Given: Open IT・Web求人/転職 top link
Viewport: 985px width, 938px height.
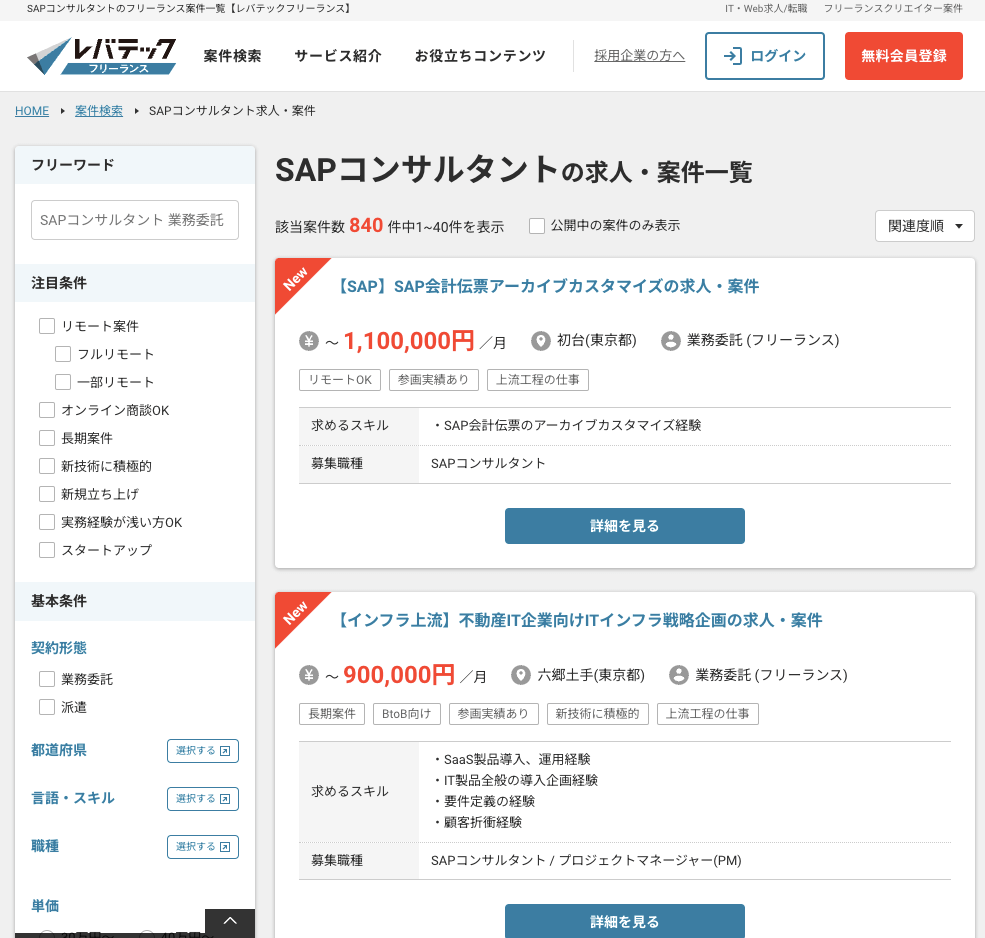Looking at the screenshot, I should click(766, 9).
